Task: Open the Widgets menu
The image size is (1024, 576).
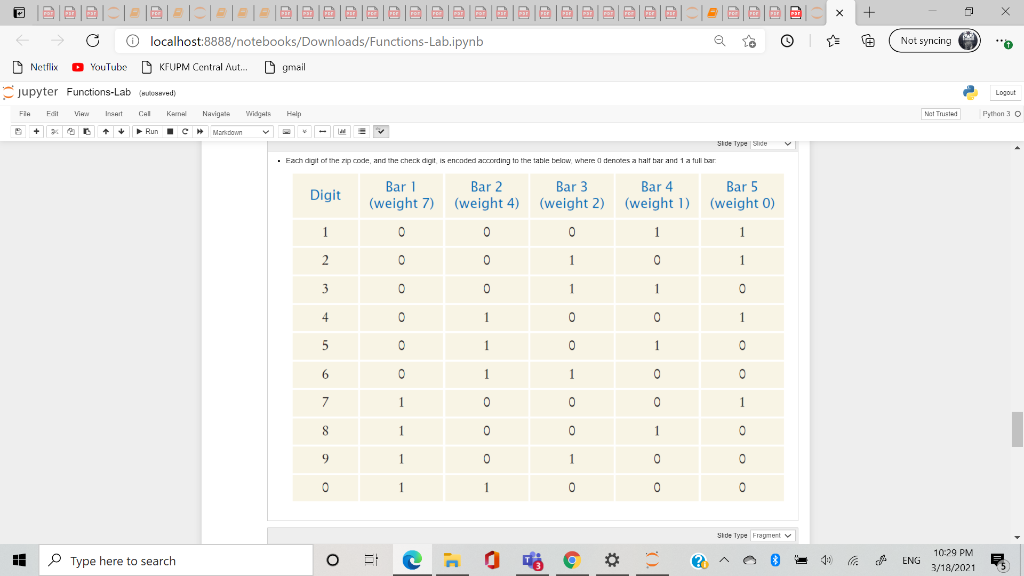Action: 258,114
